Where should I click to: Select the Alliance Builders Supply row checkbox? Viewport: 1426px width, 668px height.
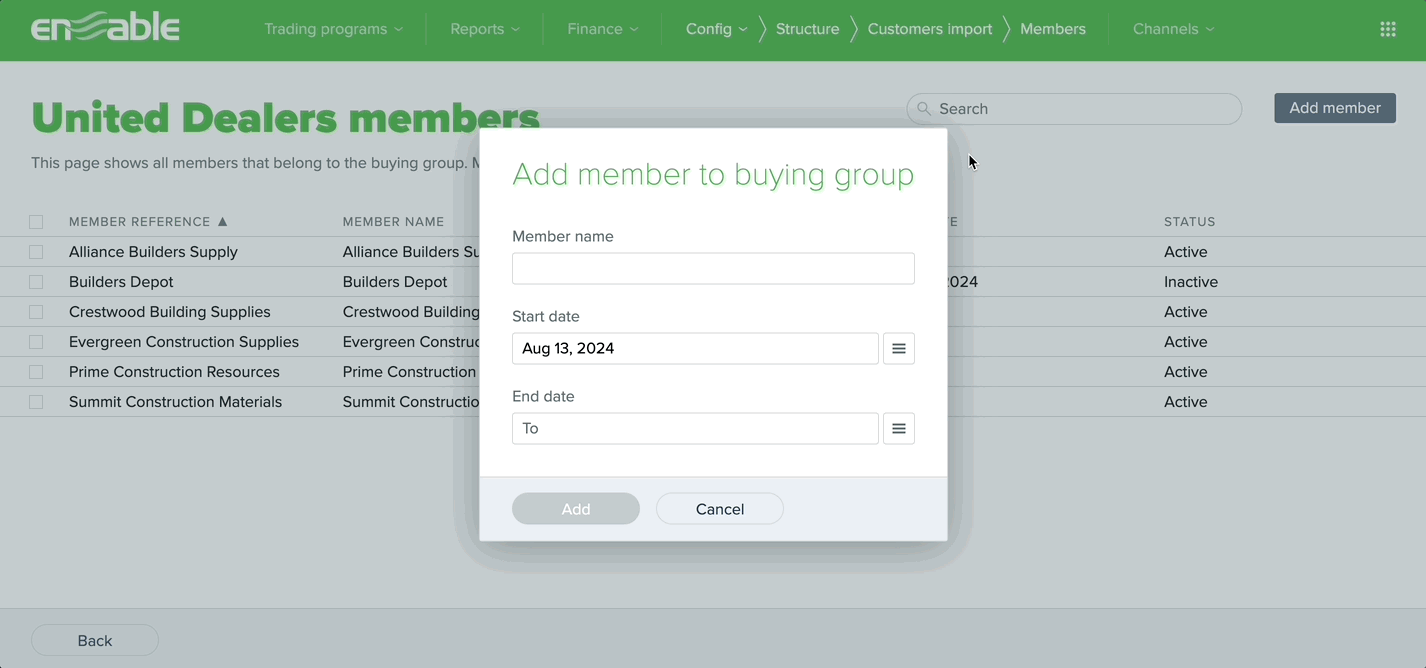[36, 252]
